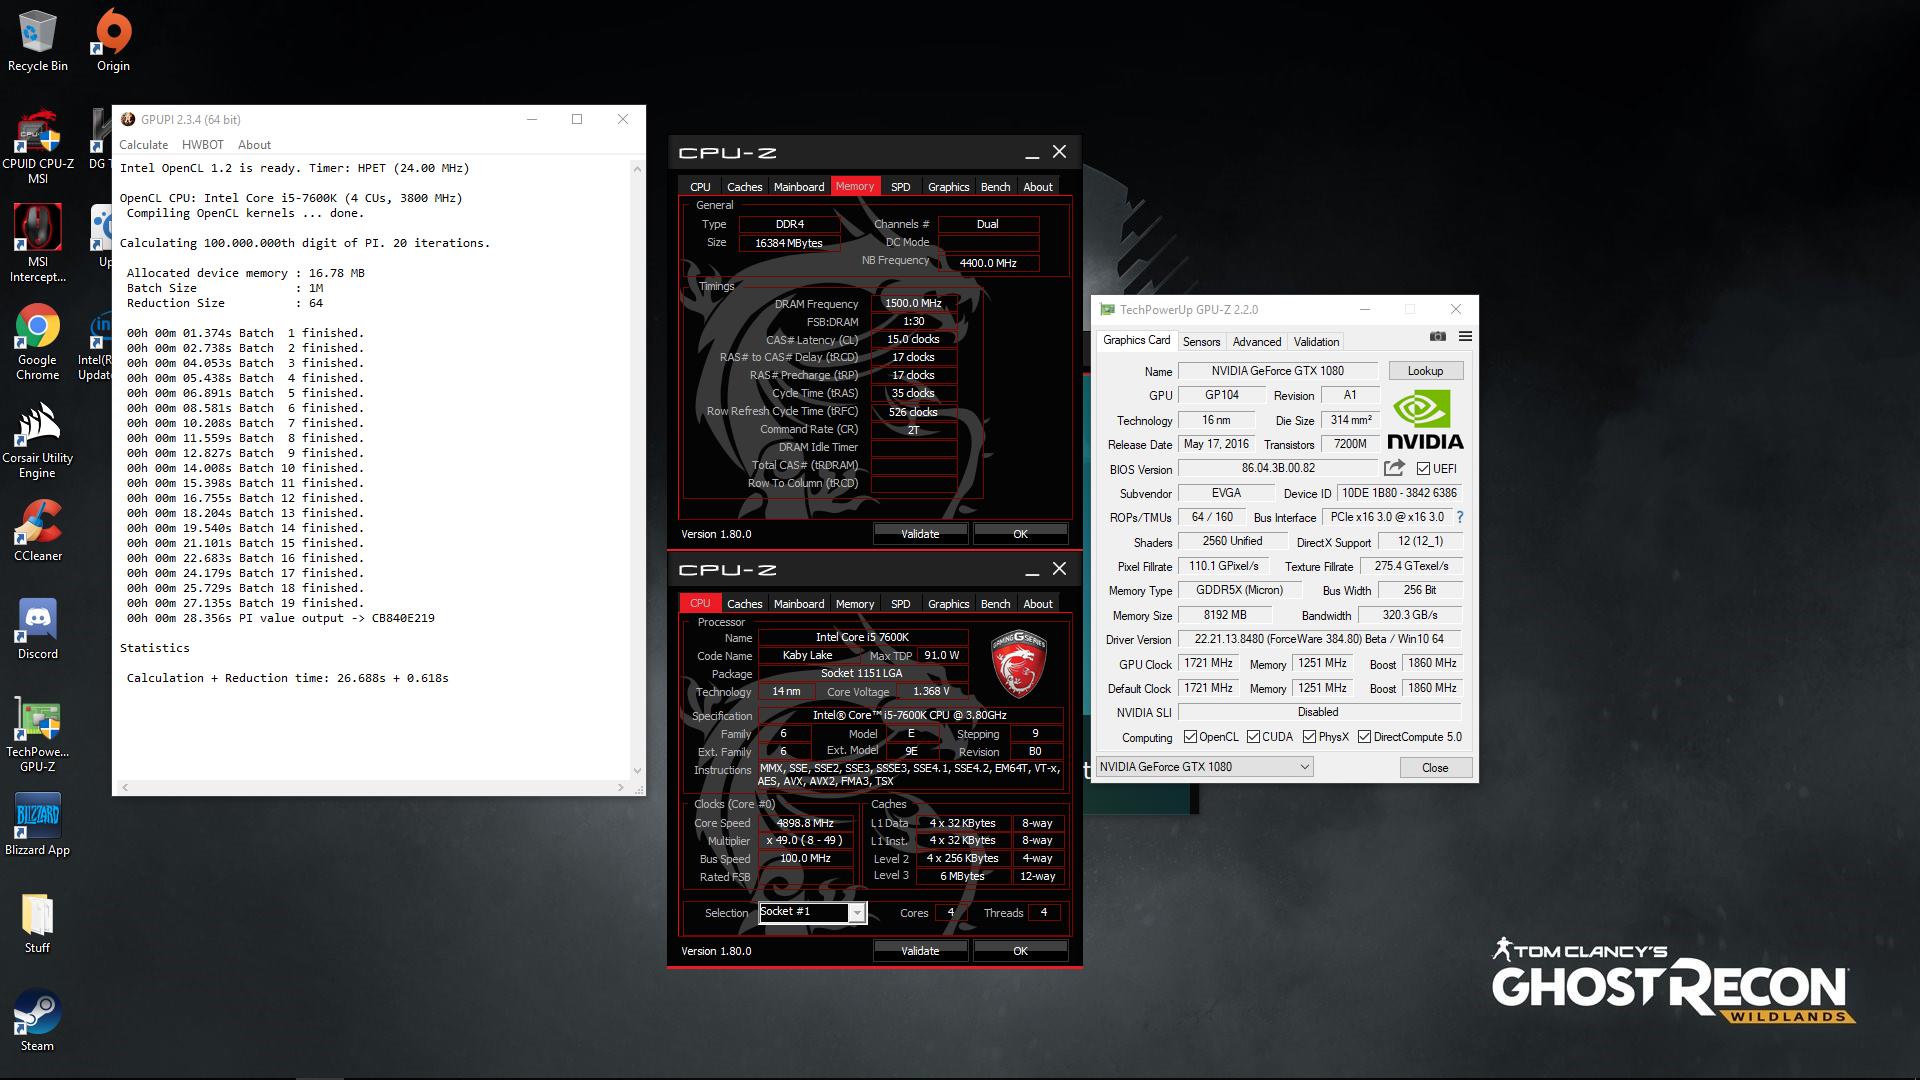
Task: Click the Core Speed value 4898.8 MHz
Action: [806, 823]
